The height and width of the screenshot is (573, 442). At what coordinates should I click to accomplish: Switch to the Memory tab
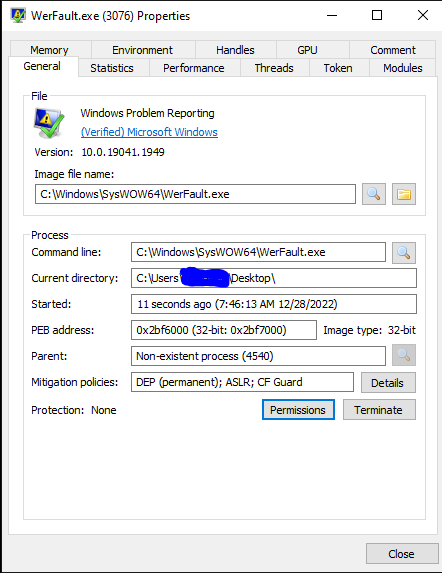49,50
